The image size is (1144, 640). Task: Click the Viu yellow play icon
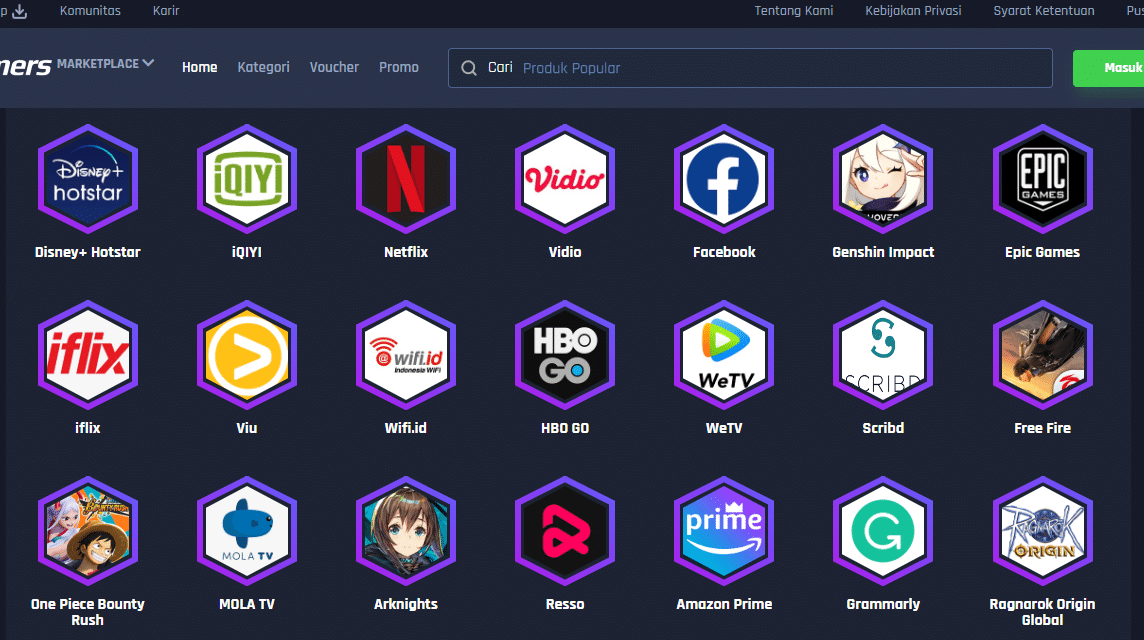(x=247, y=355)
